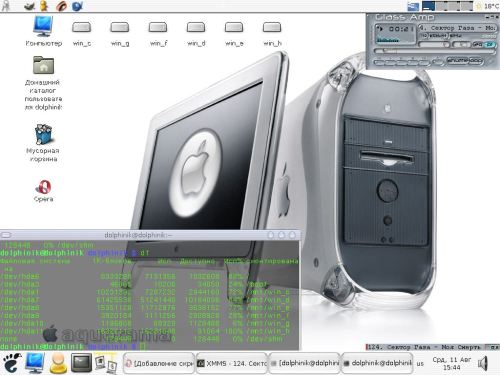The height and width of the screenshot is (375, 500).
Task: Toggle the XMMS equalizer button
Action: (477, 44)
